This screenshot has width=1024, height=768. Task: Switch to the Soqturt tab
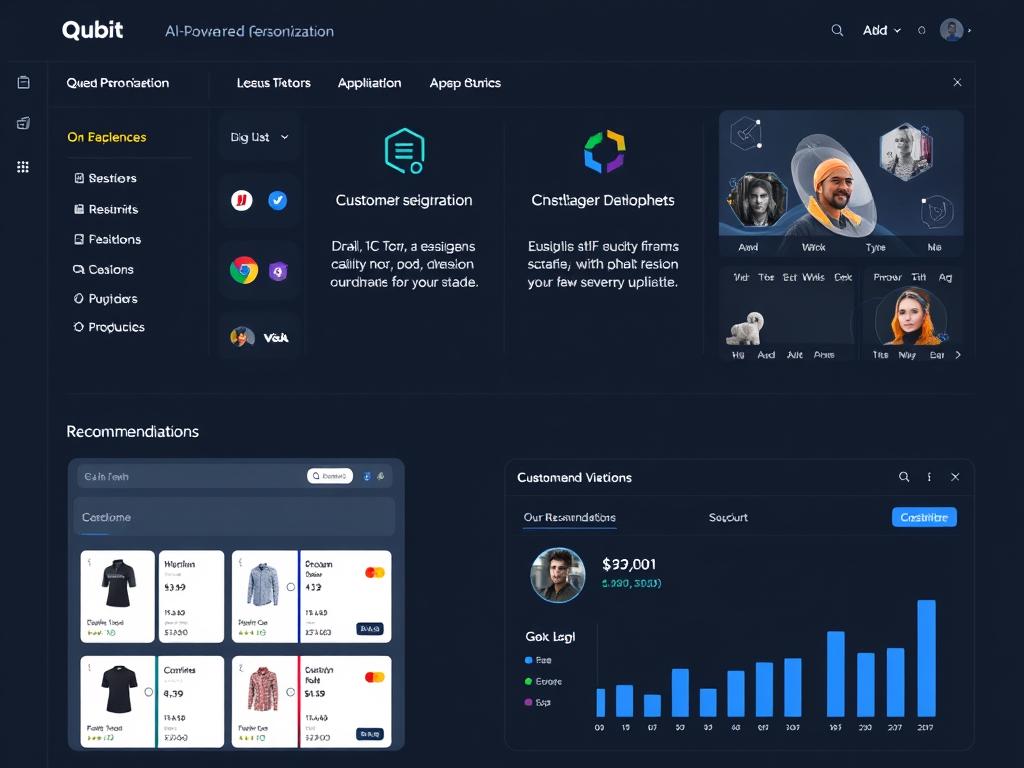click(x=728, y=517)
